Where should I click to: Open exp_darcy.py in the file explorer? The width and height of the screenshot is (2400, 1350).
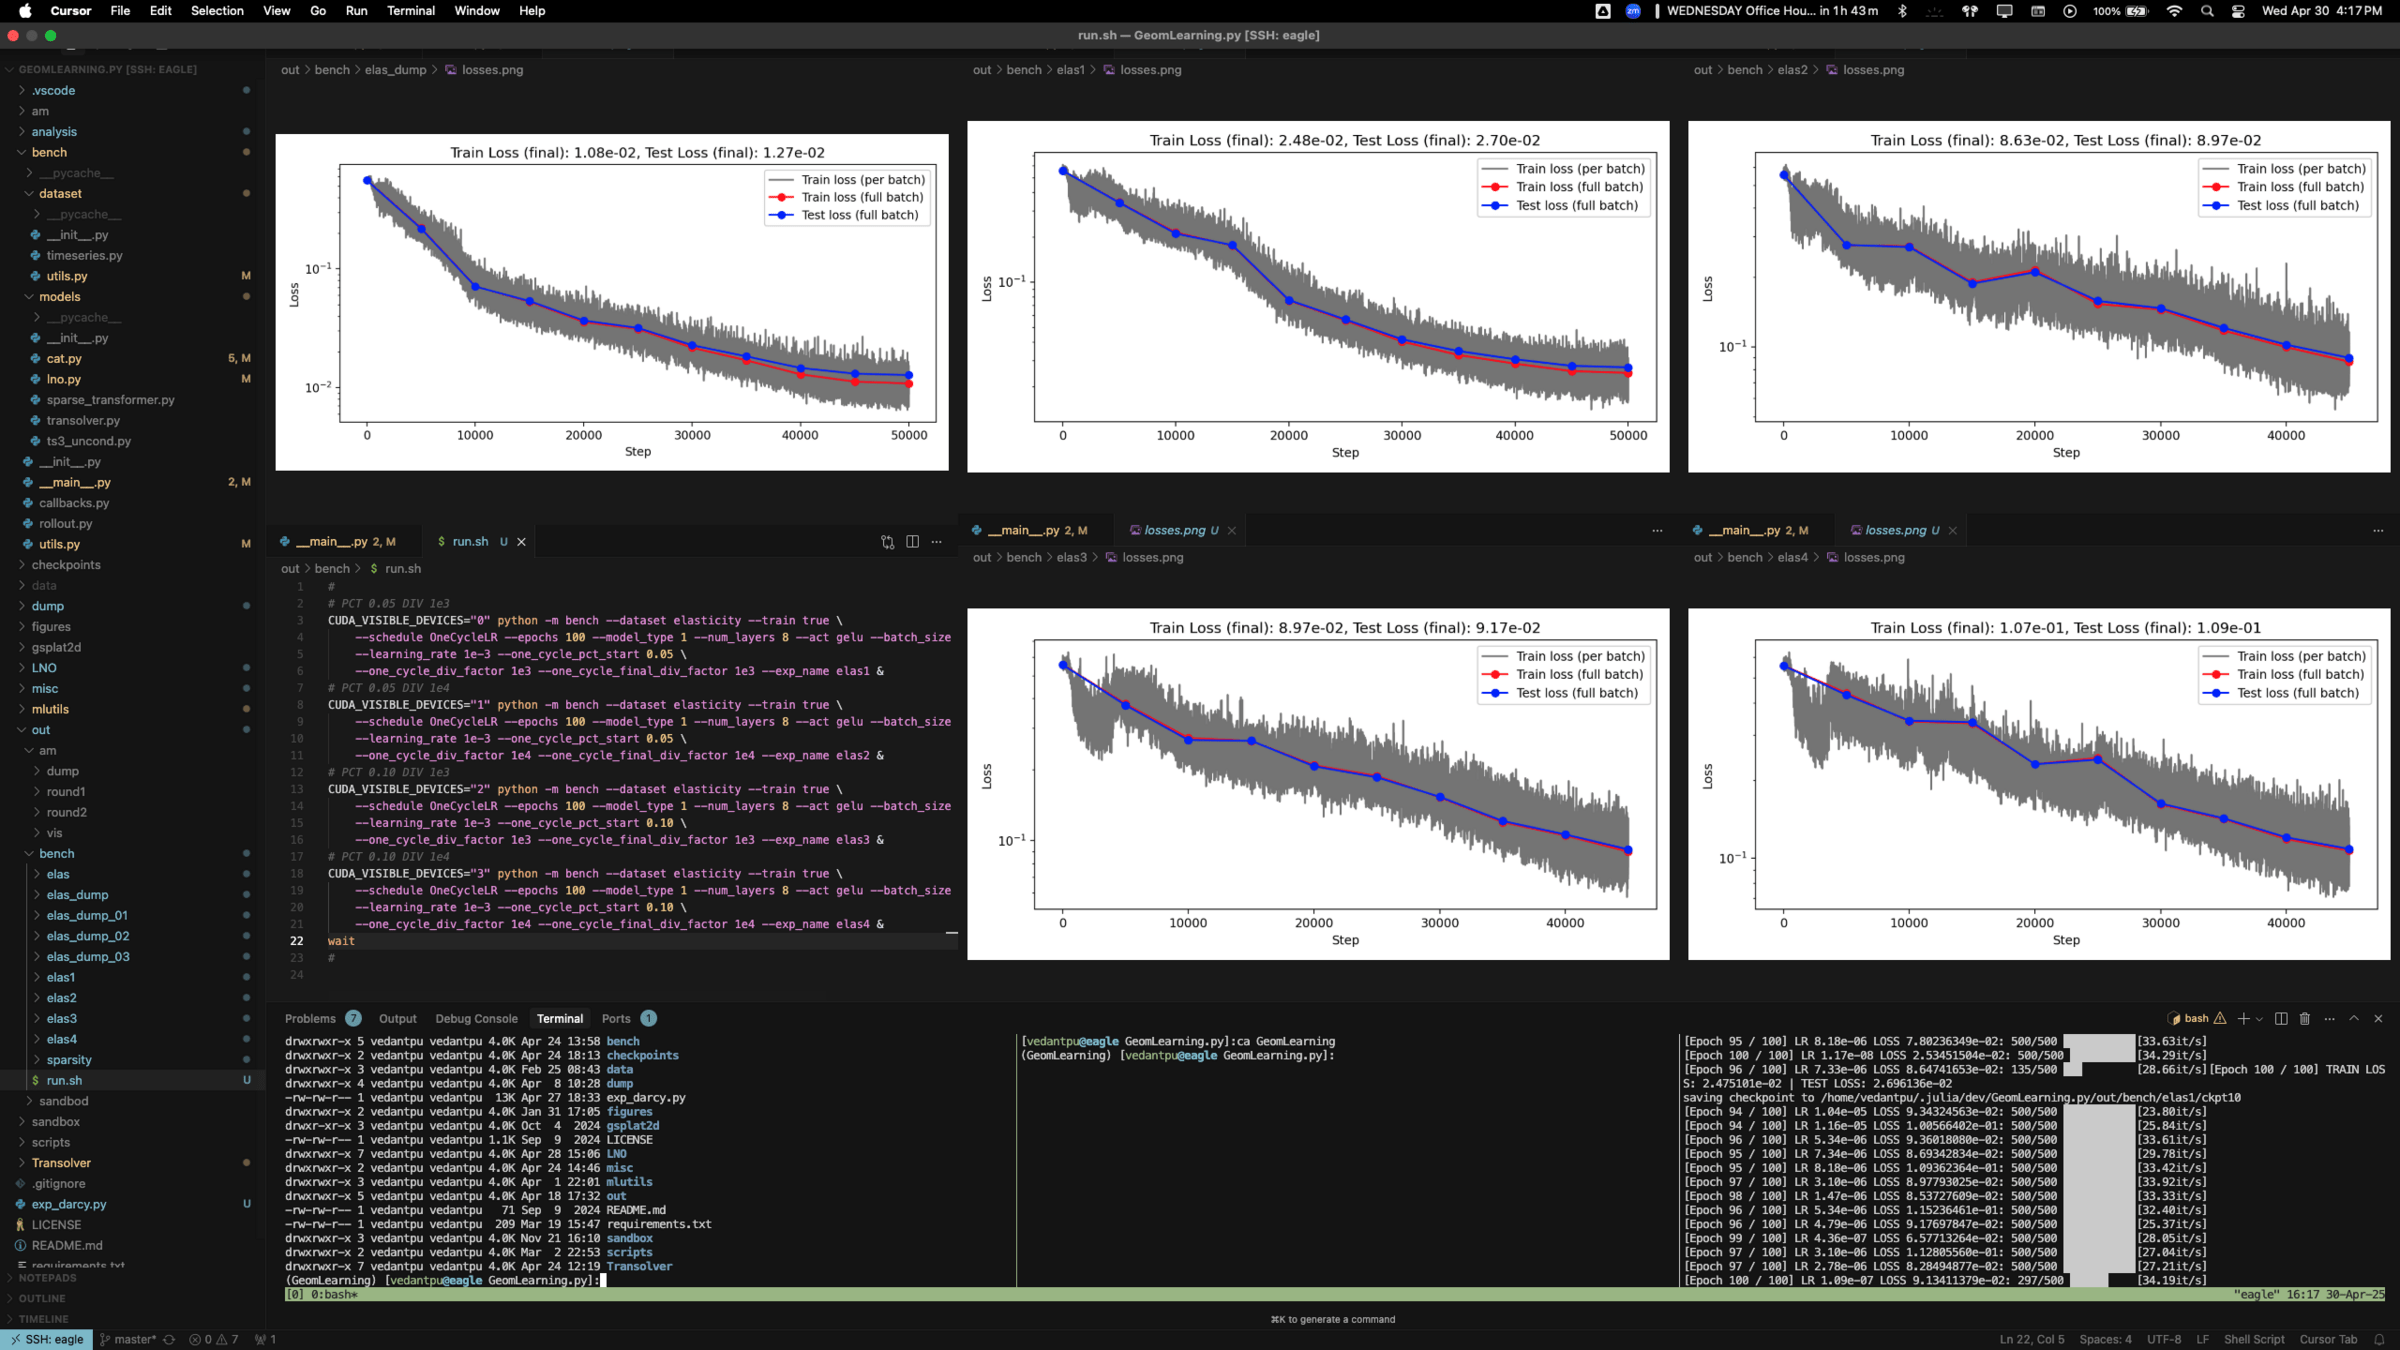click(68, 1204)
